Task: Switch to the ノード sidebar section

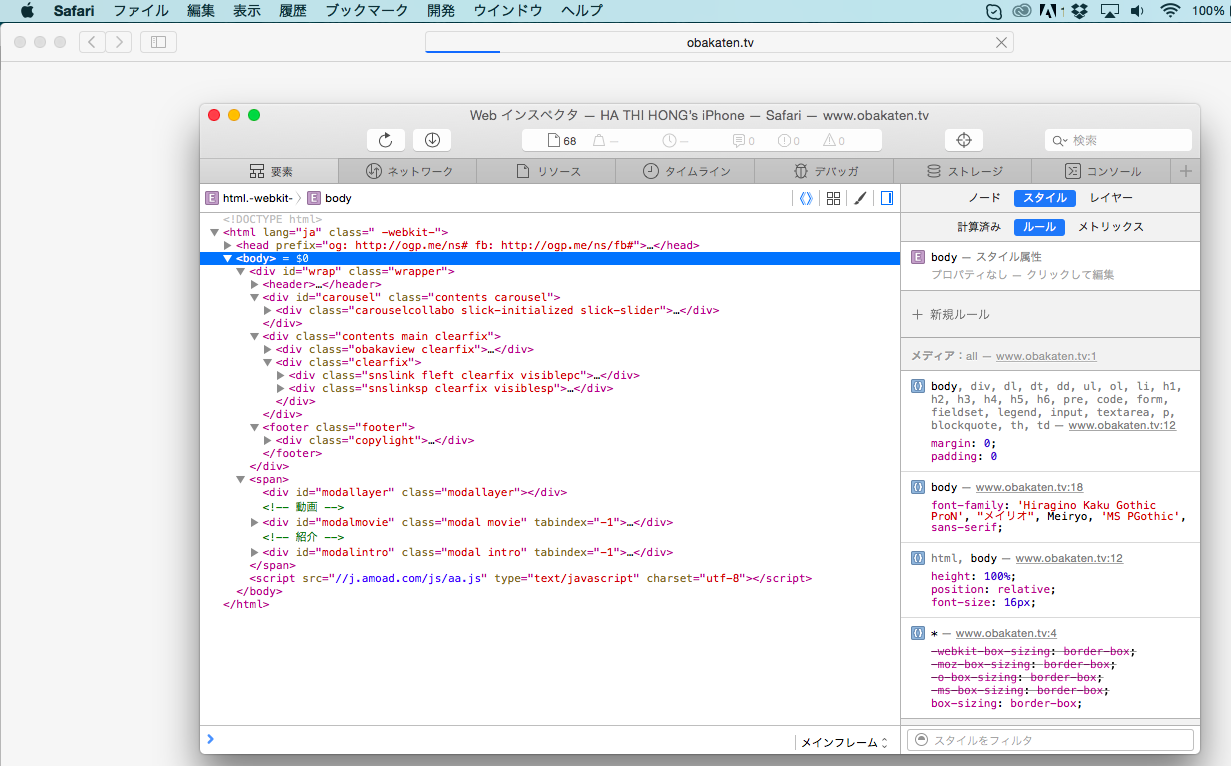Action: [x=985, y=198]
